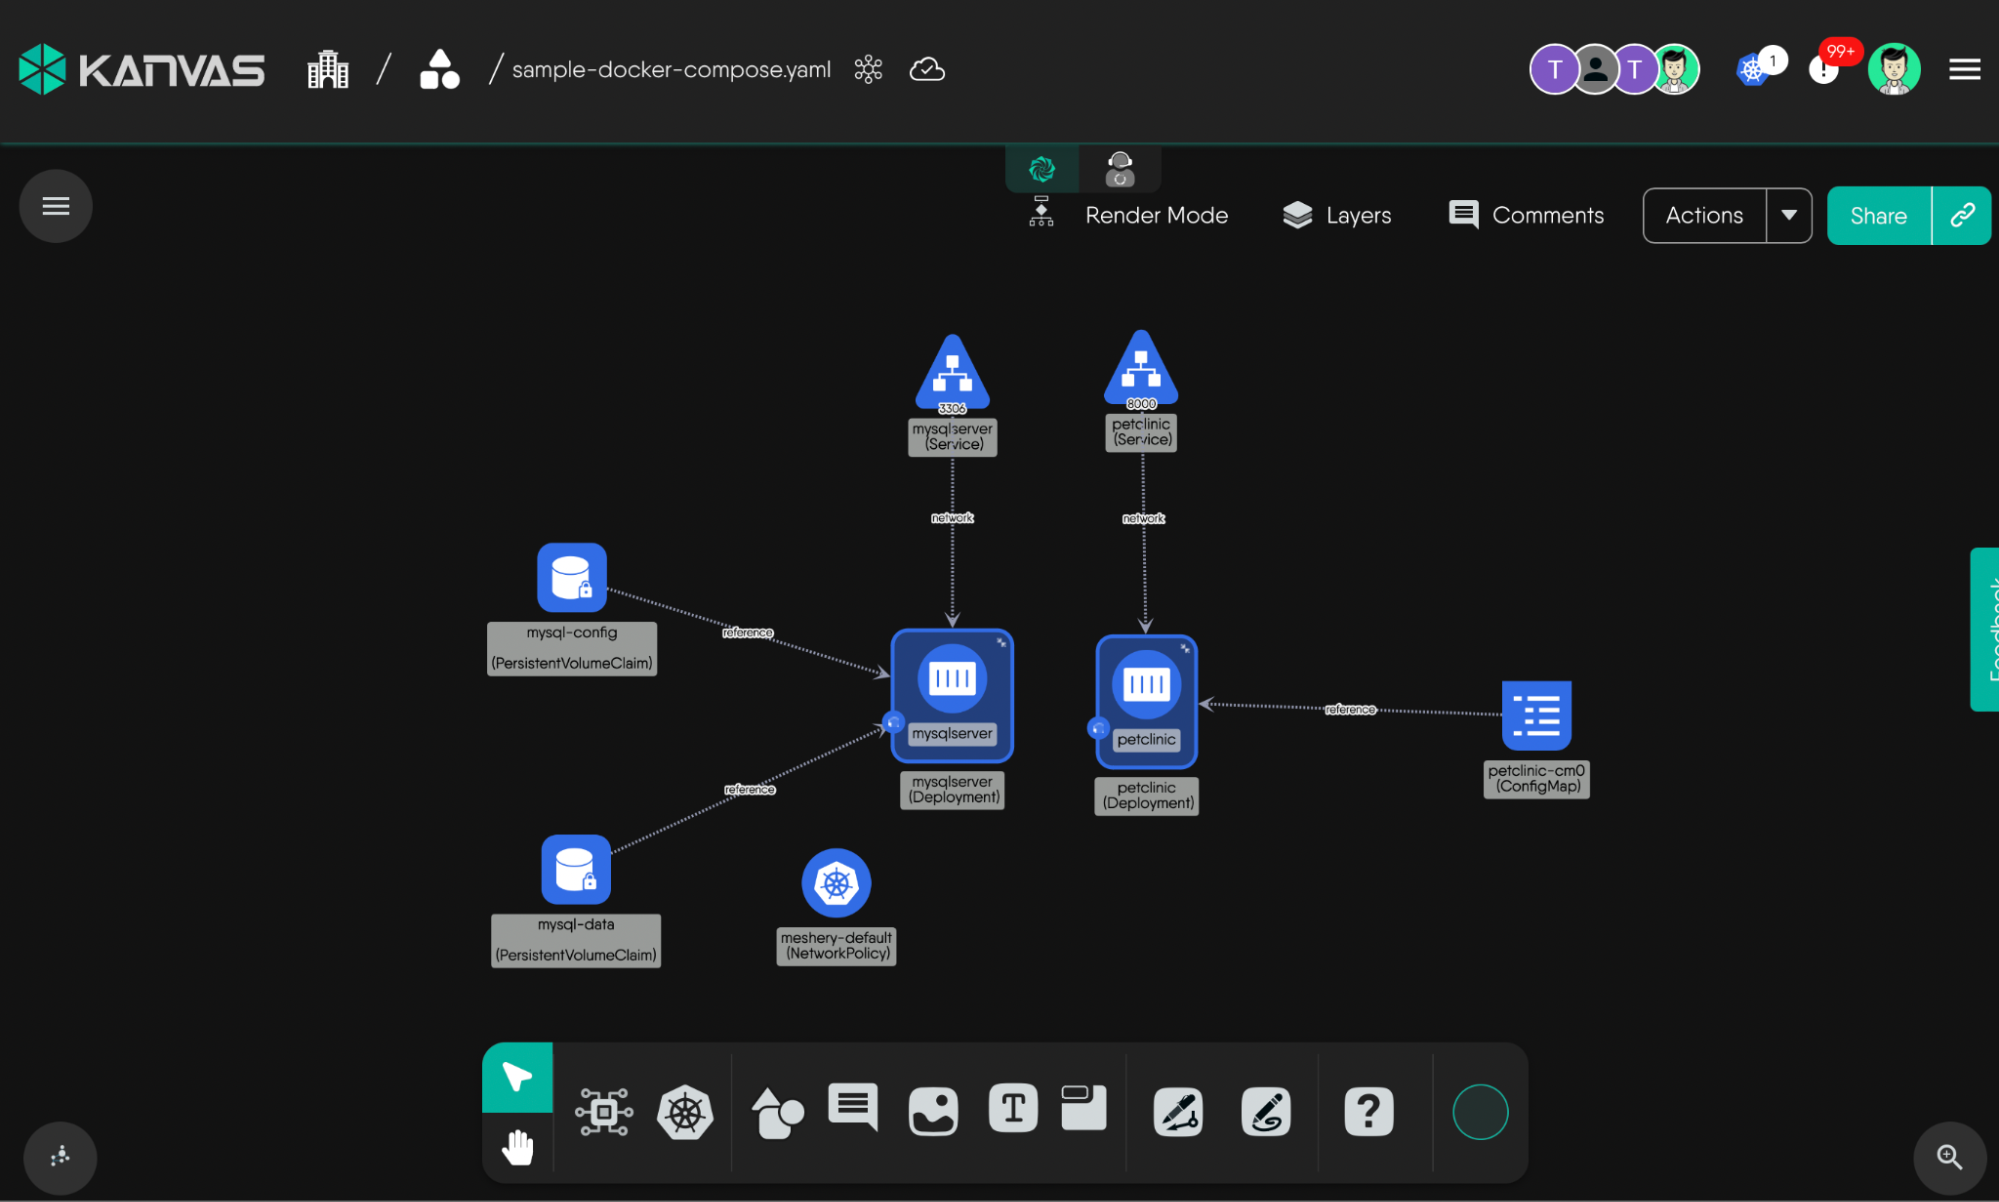Click the help question mark icon
1999x1202 pixels.
pyautogui.click(x=1368, y=1112)
